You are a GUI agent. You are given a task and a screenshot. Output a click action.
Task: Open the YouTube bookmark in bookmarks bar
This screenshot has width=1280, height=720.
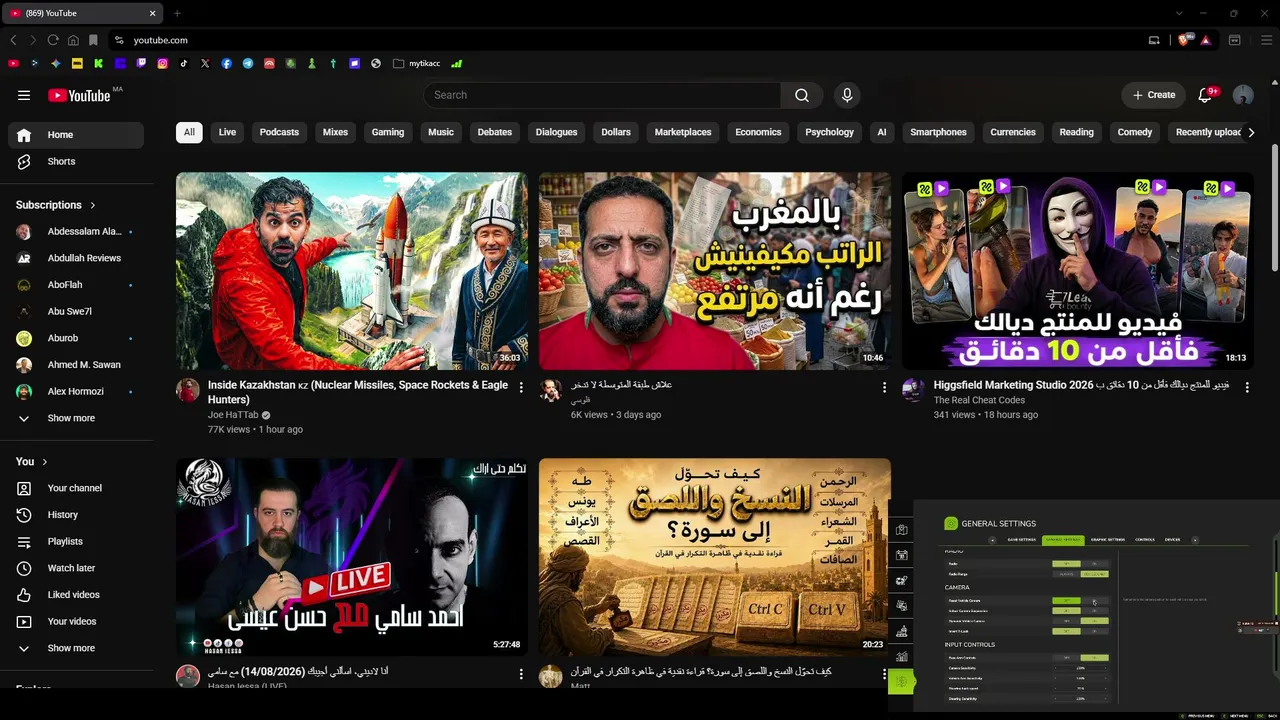pyautogui.click(x=13, y=63)
